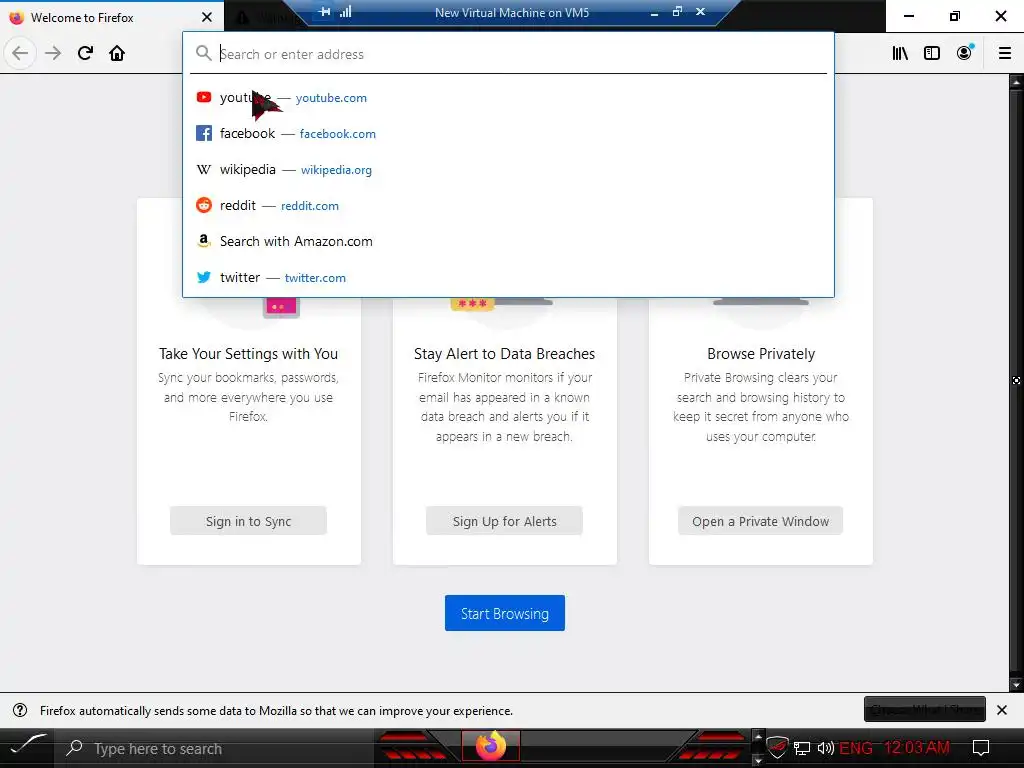Close the Welcome to Firefox tab

coord(207,17)
